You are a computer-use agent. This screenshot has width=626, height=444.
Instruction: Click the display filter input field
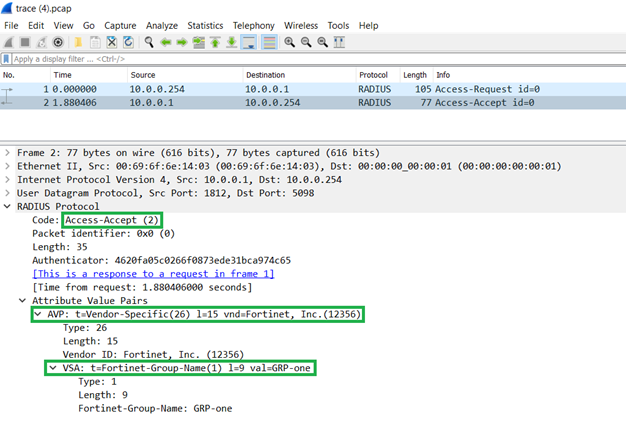coord(300,59)
